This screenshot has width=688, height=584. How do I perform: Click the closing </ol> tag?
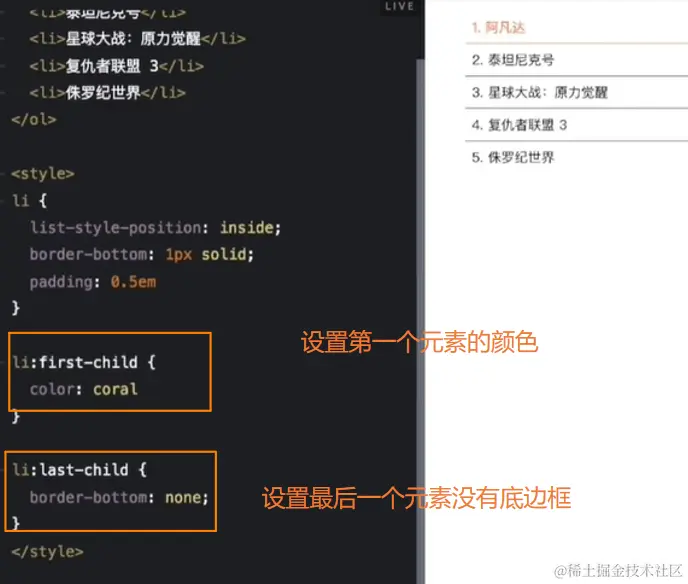[34, 119]
